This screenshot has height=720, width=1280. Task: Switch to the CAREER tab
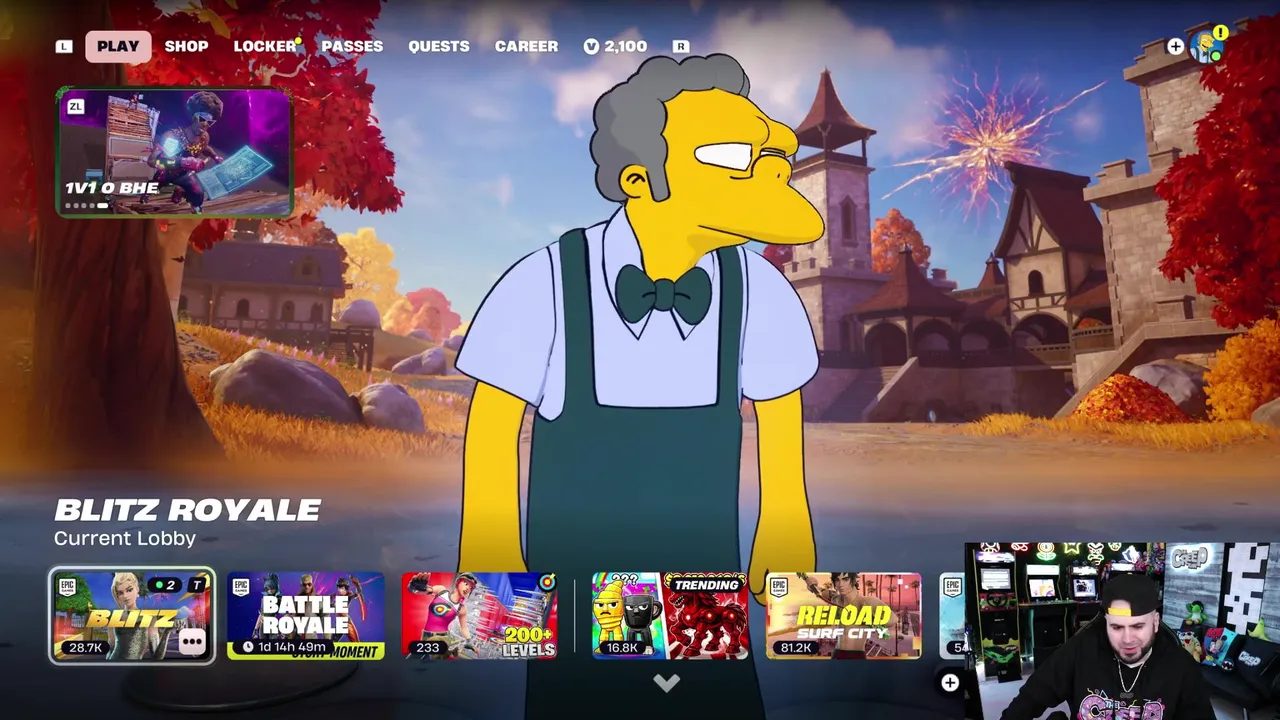(x=526, y=46)
